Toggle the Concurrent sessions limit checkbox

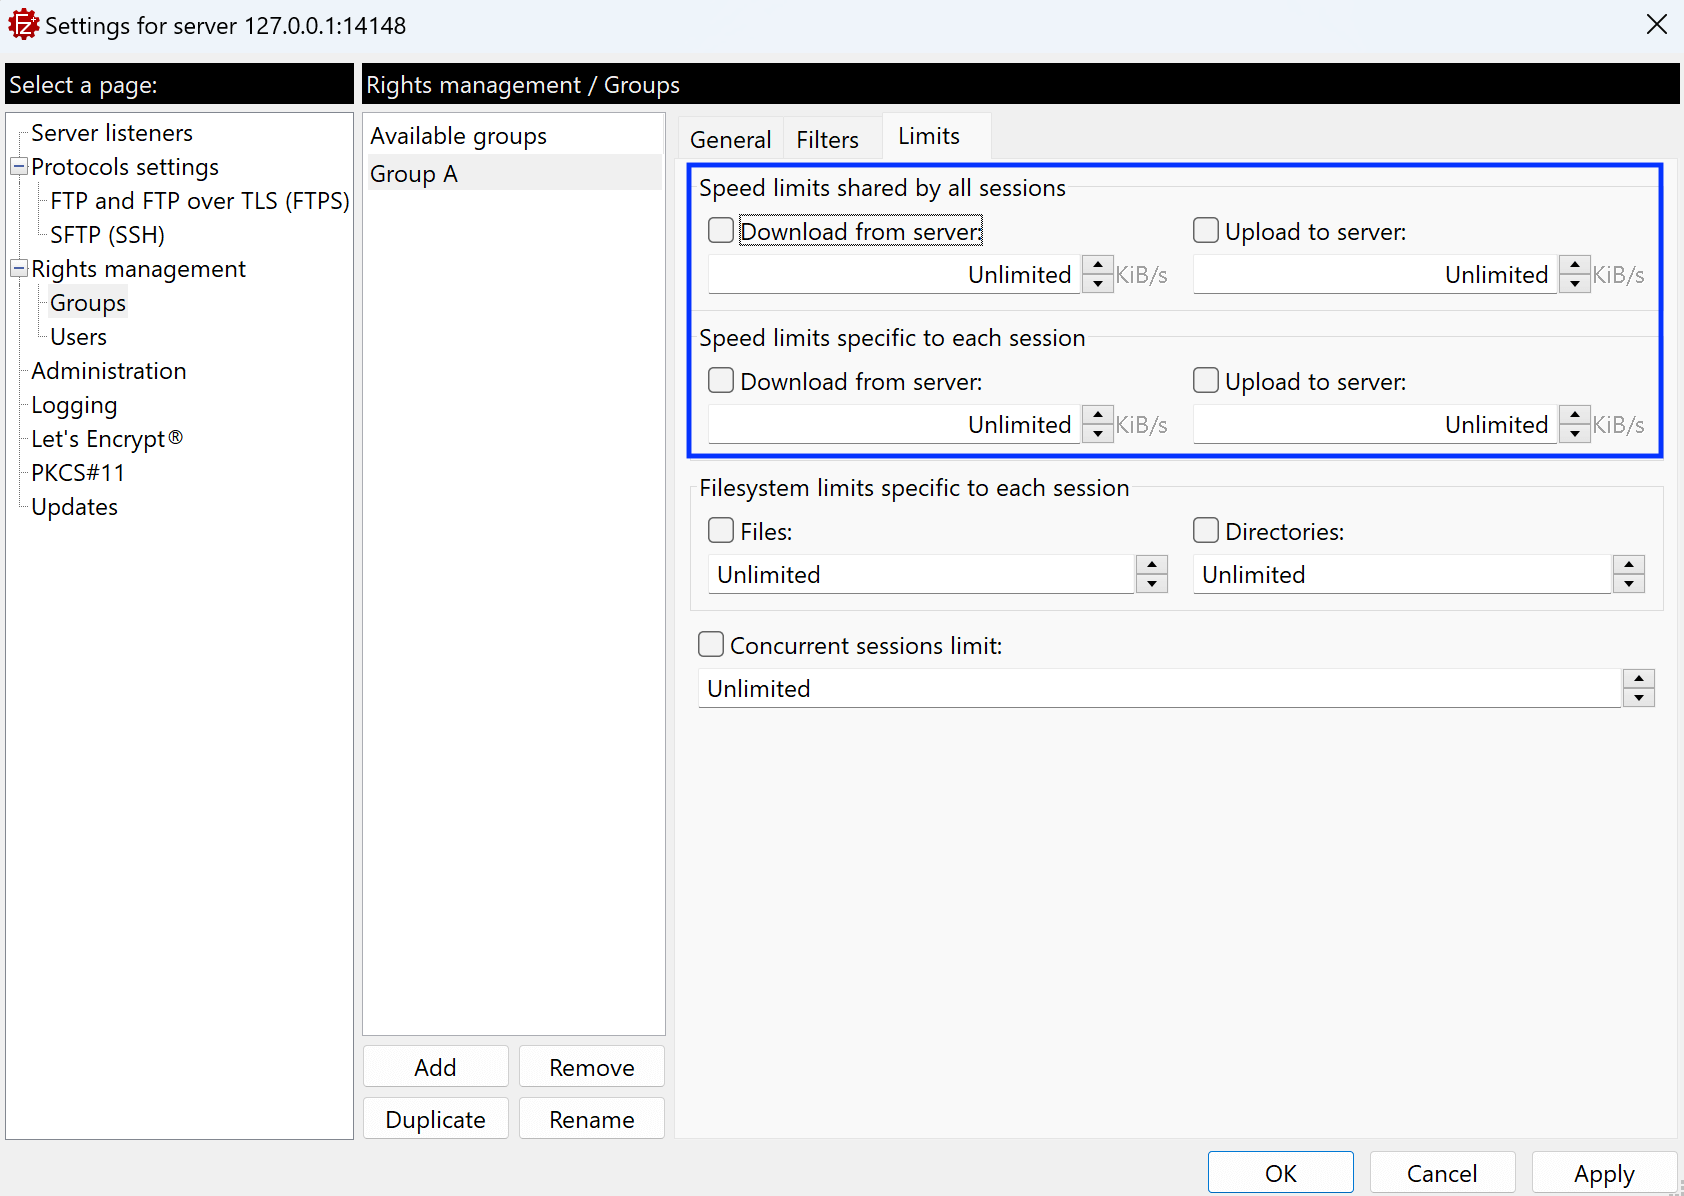click(711, 645)
